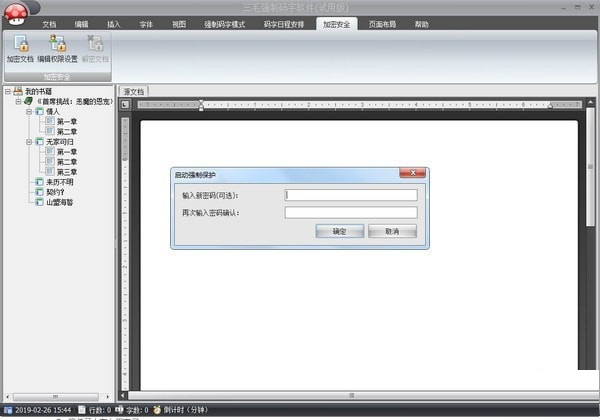Select the 来历不明 tree item
This screenshot has width=600, height=420.
click(x=60, y=182)
